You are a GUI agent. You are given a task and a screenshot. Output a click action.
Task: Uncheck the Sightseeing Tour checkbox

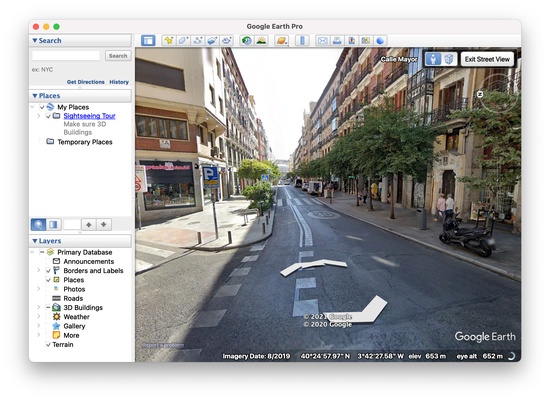tap(48, 116)
